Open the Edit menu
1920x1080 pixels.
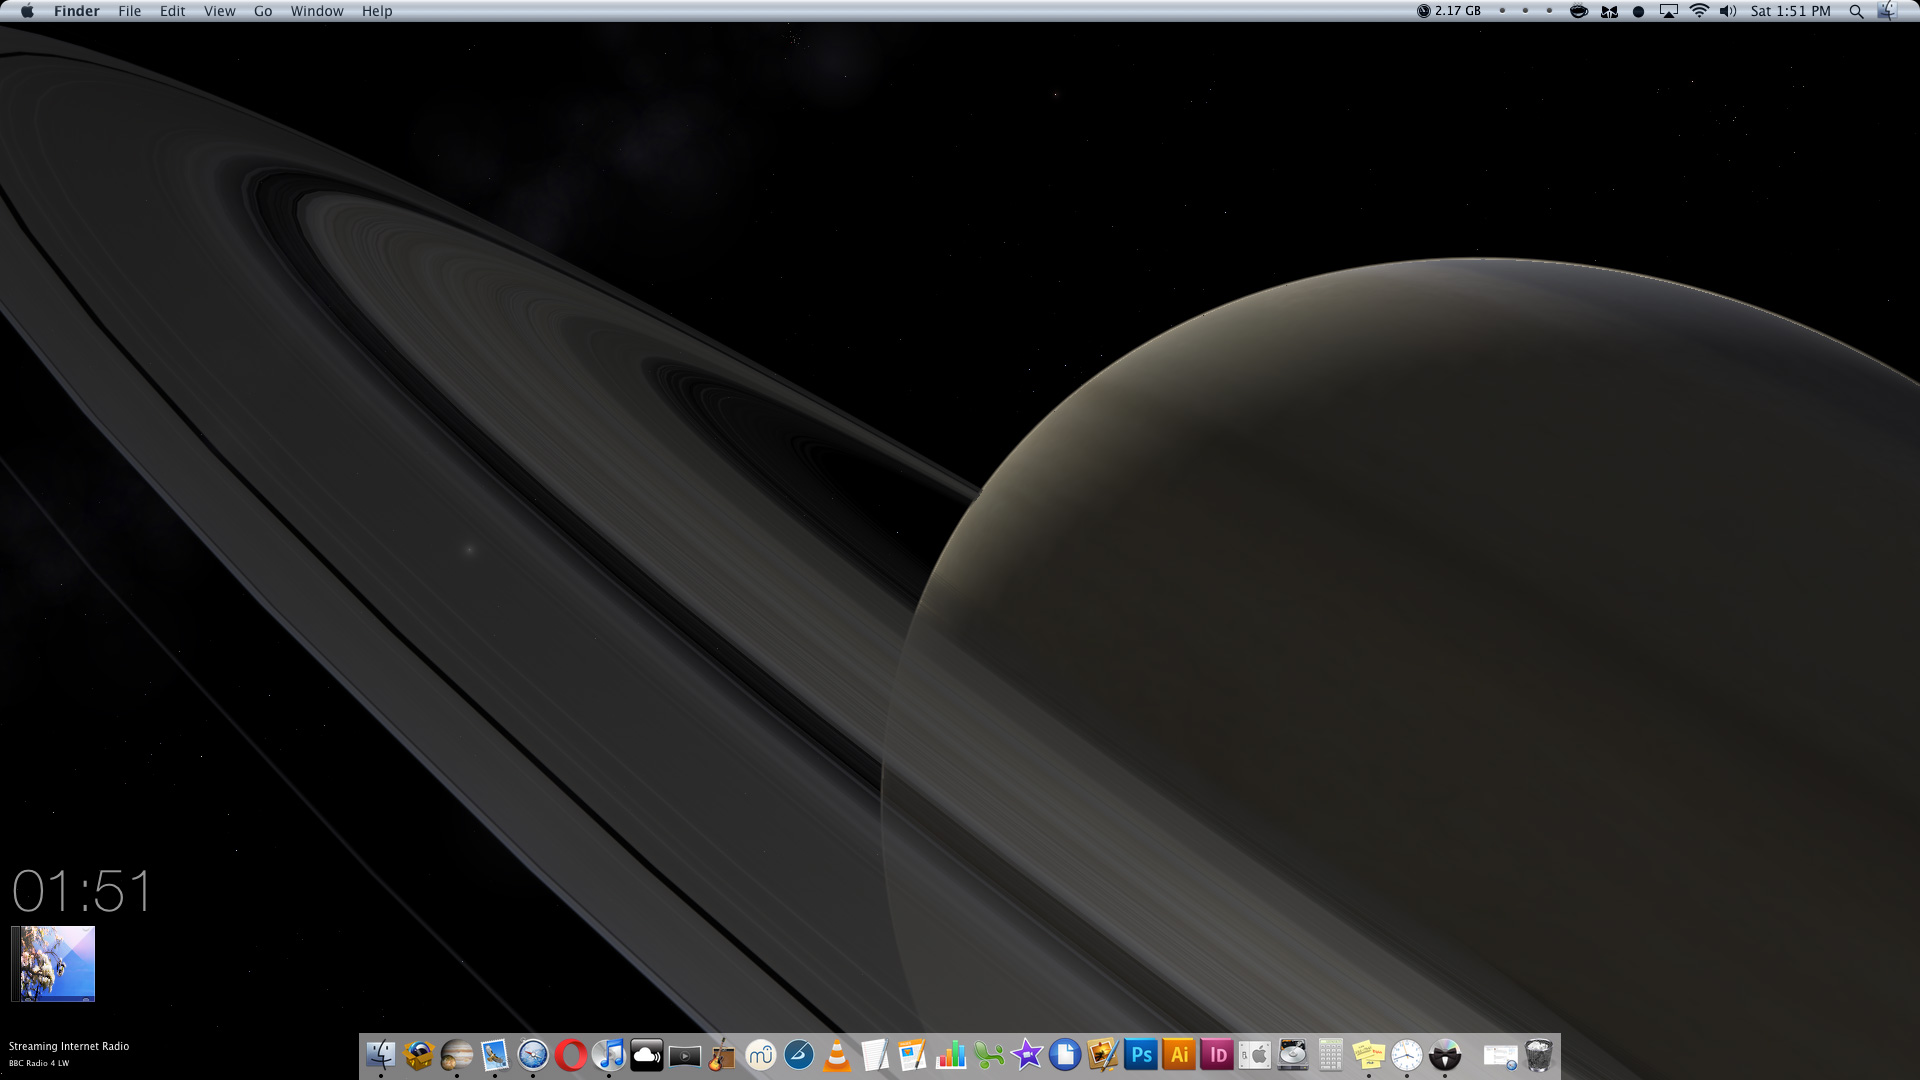(x=173, y=11)
